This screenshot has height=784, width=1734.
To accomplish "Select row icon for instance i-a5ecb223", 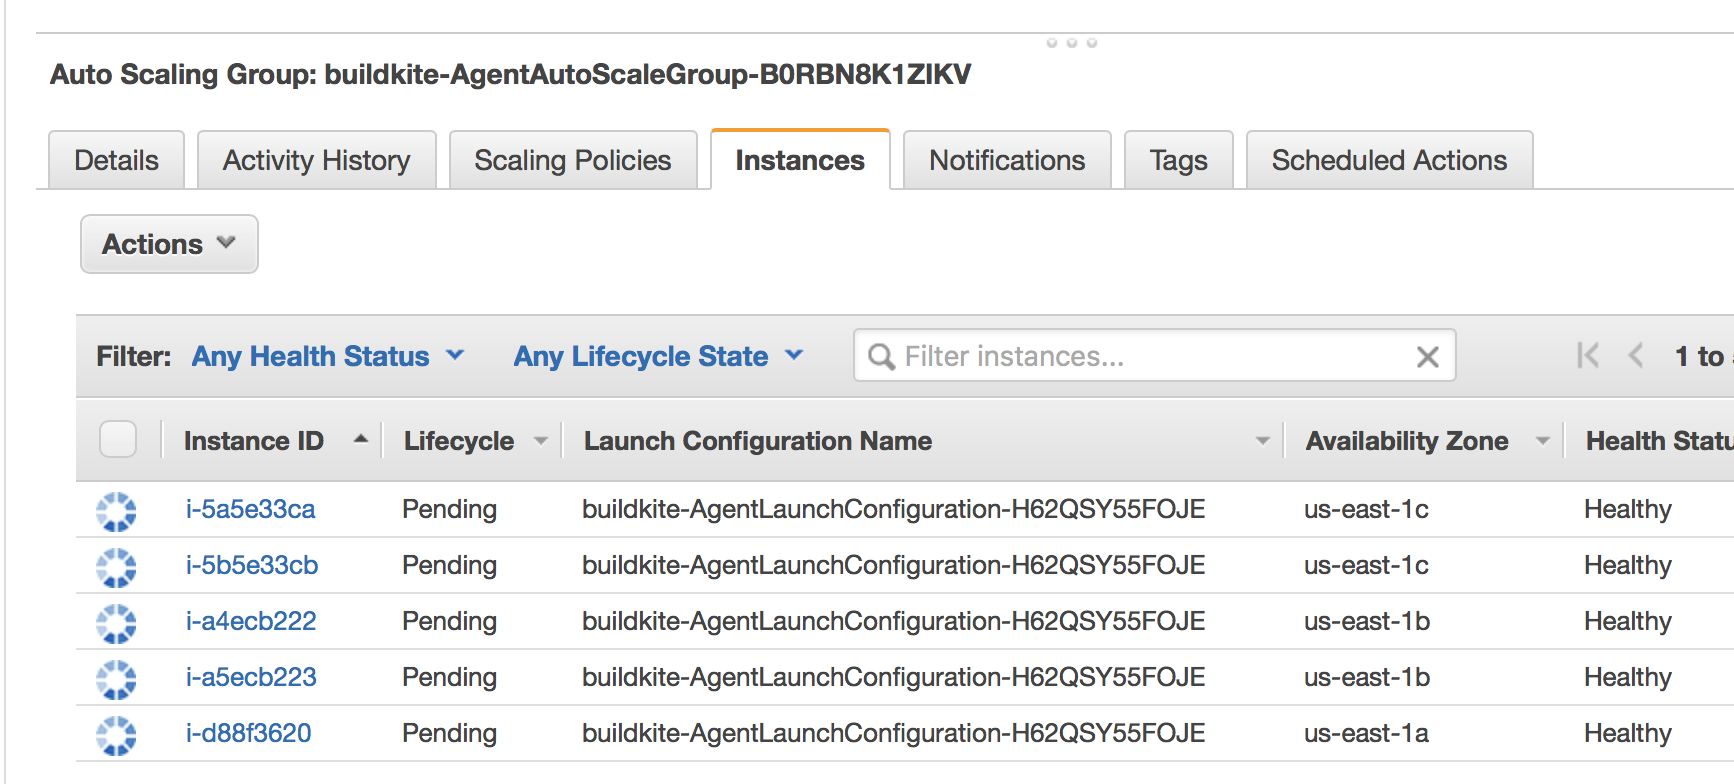I will (116, 679).
